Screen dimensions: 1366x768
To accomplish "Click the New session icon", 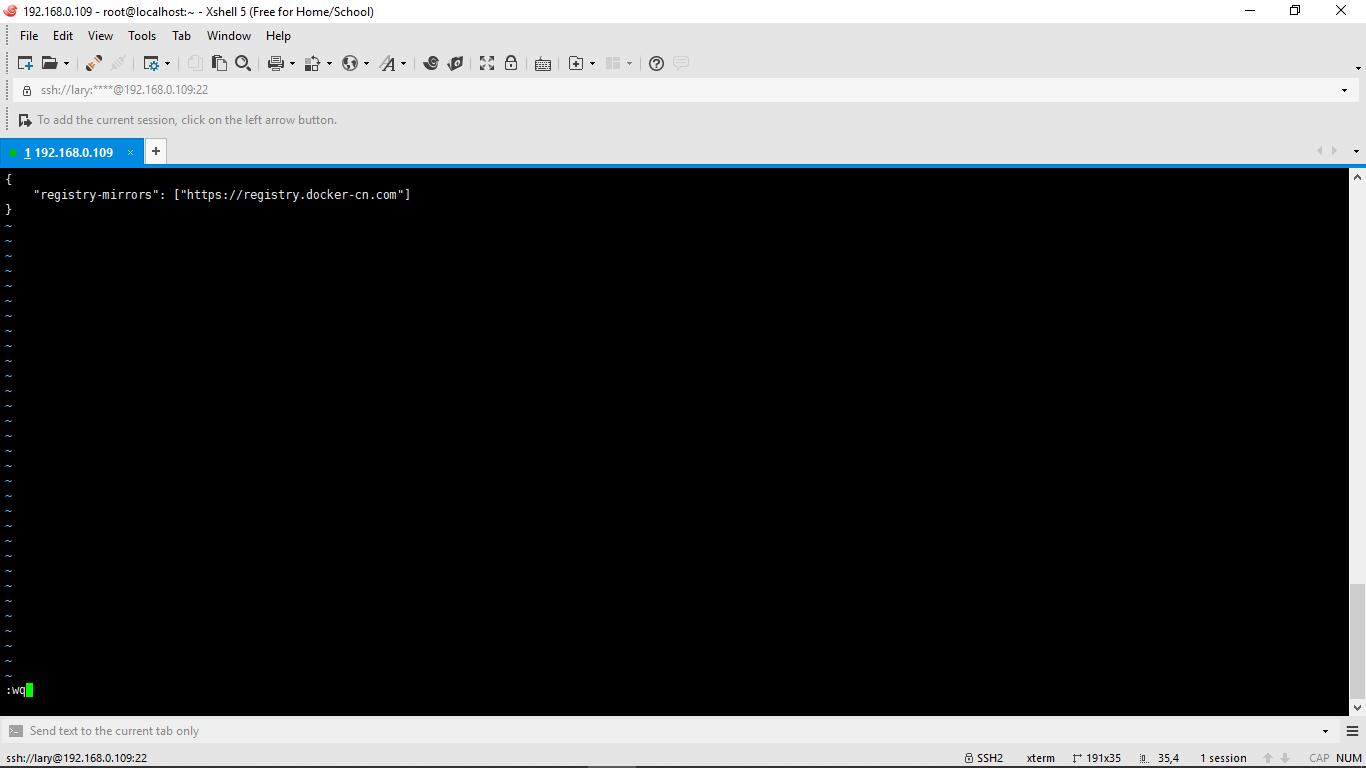I will (x=25, y=63).
